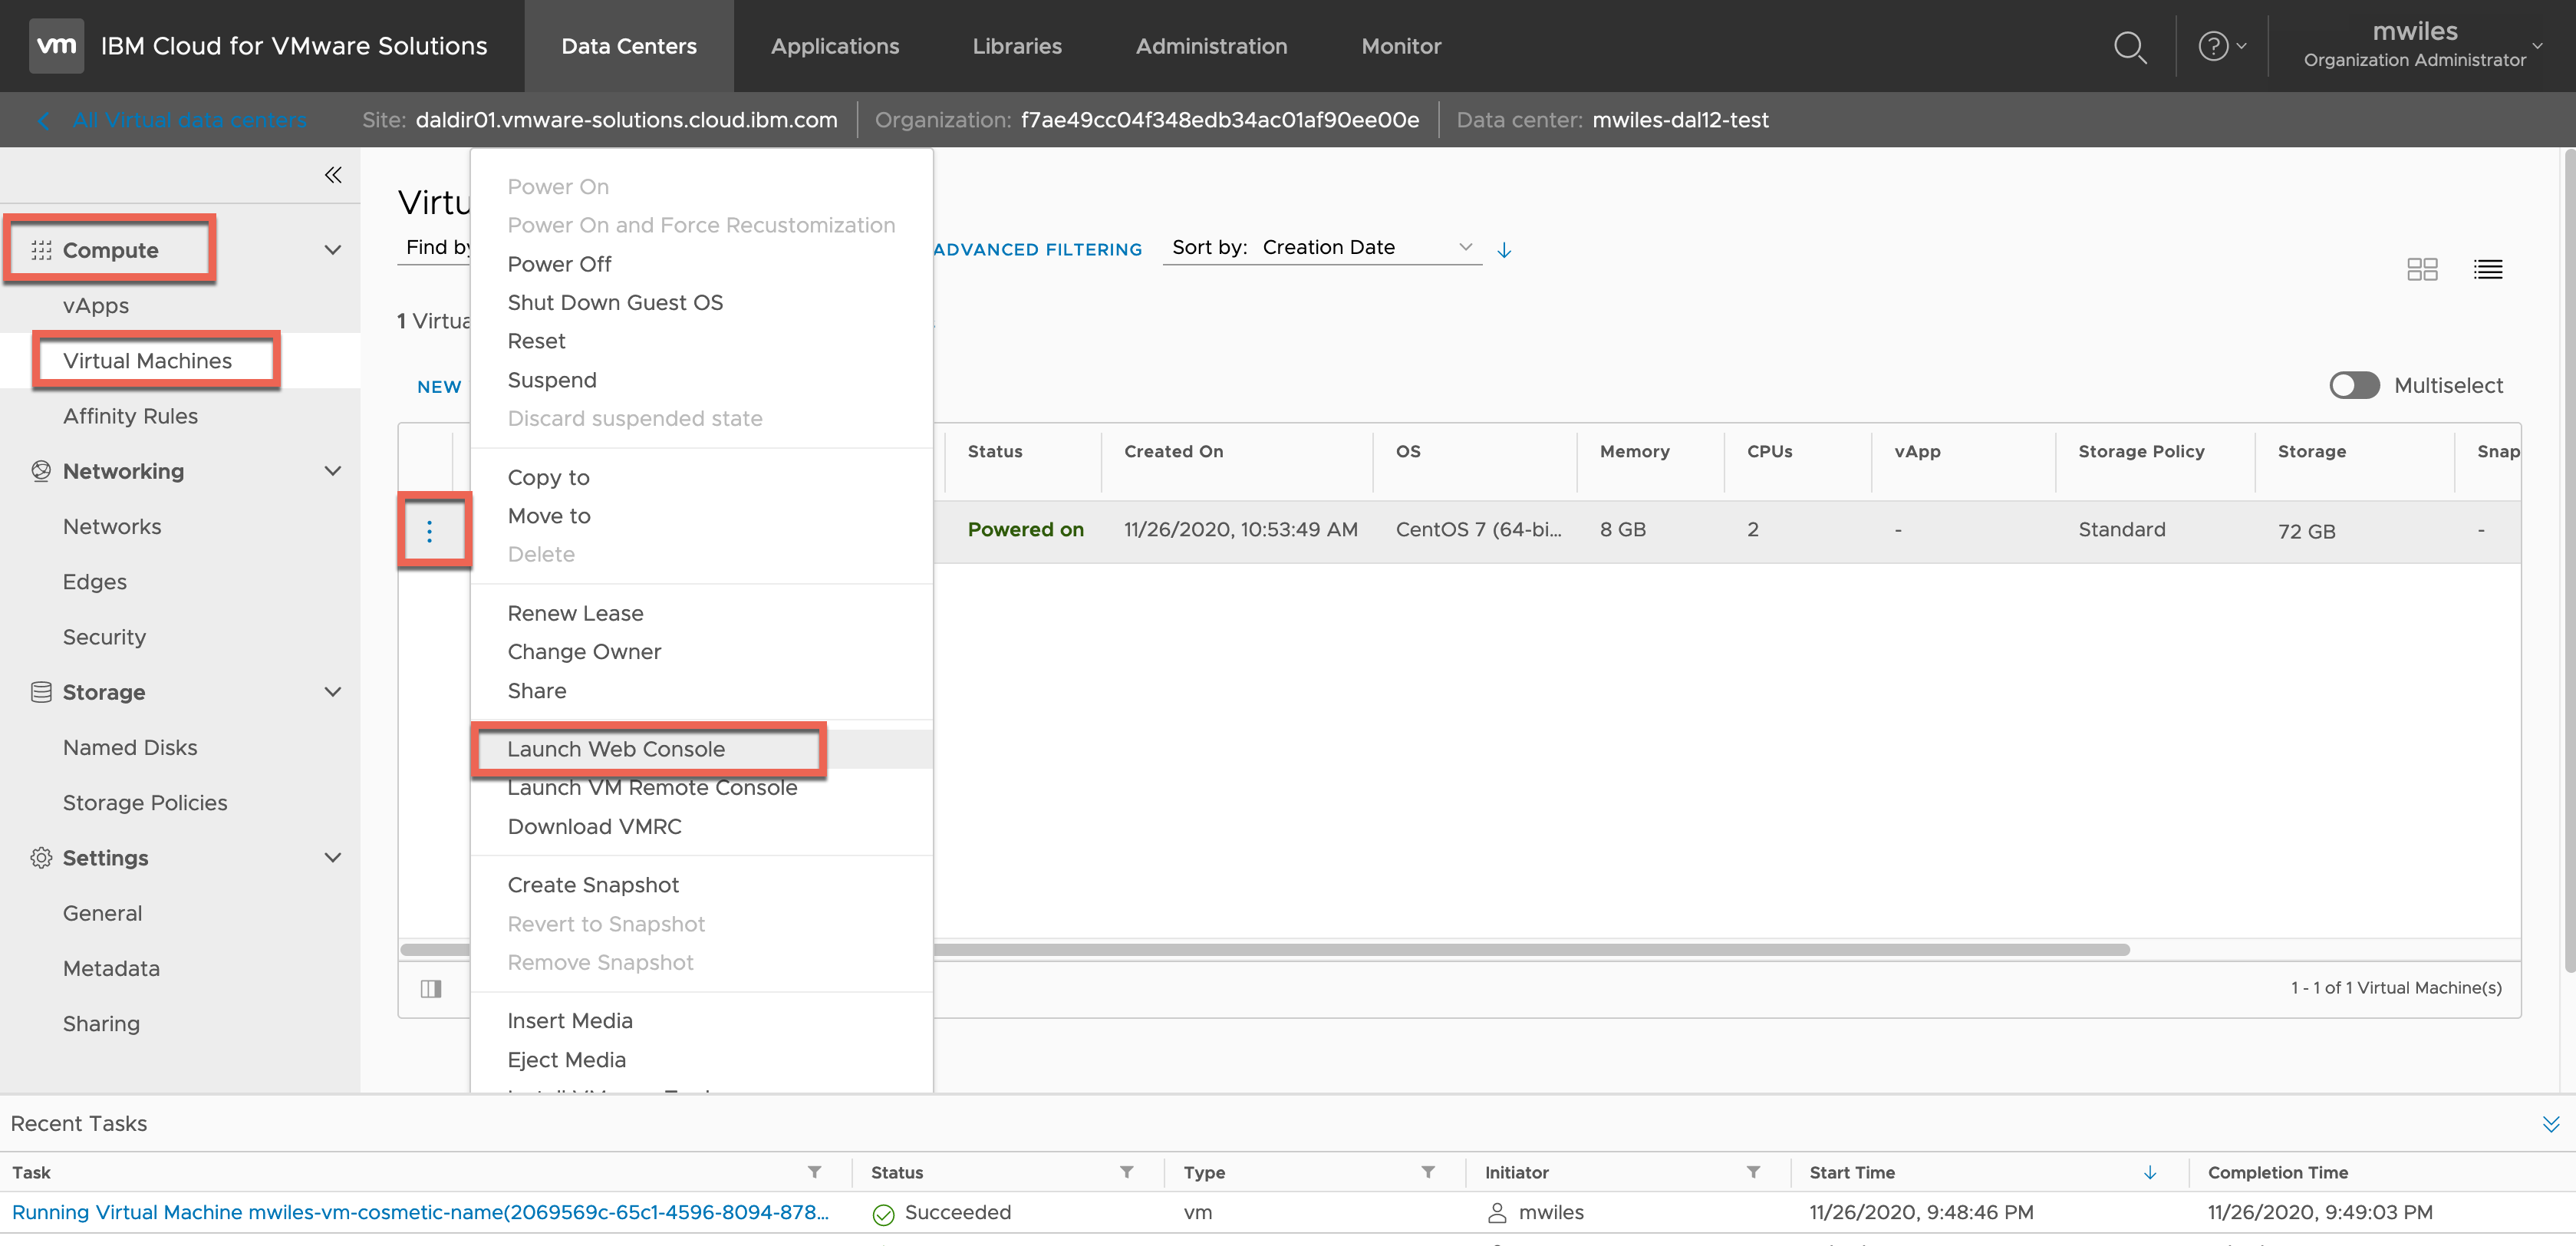The image size is (2576, 1246).
Task: Click the VM three-dot actions icon
Action: click(430, 531)
